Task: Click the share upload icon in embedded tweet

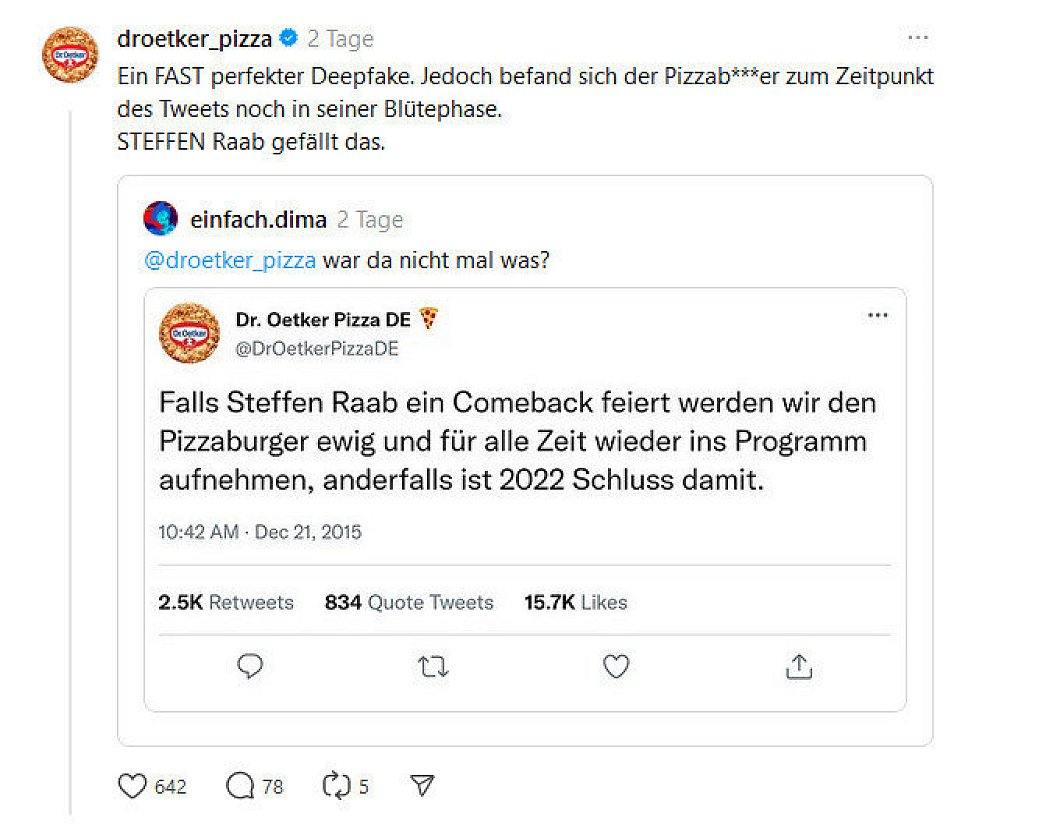Action: tap(799, 666)
